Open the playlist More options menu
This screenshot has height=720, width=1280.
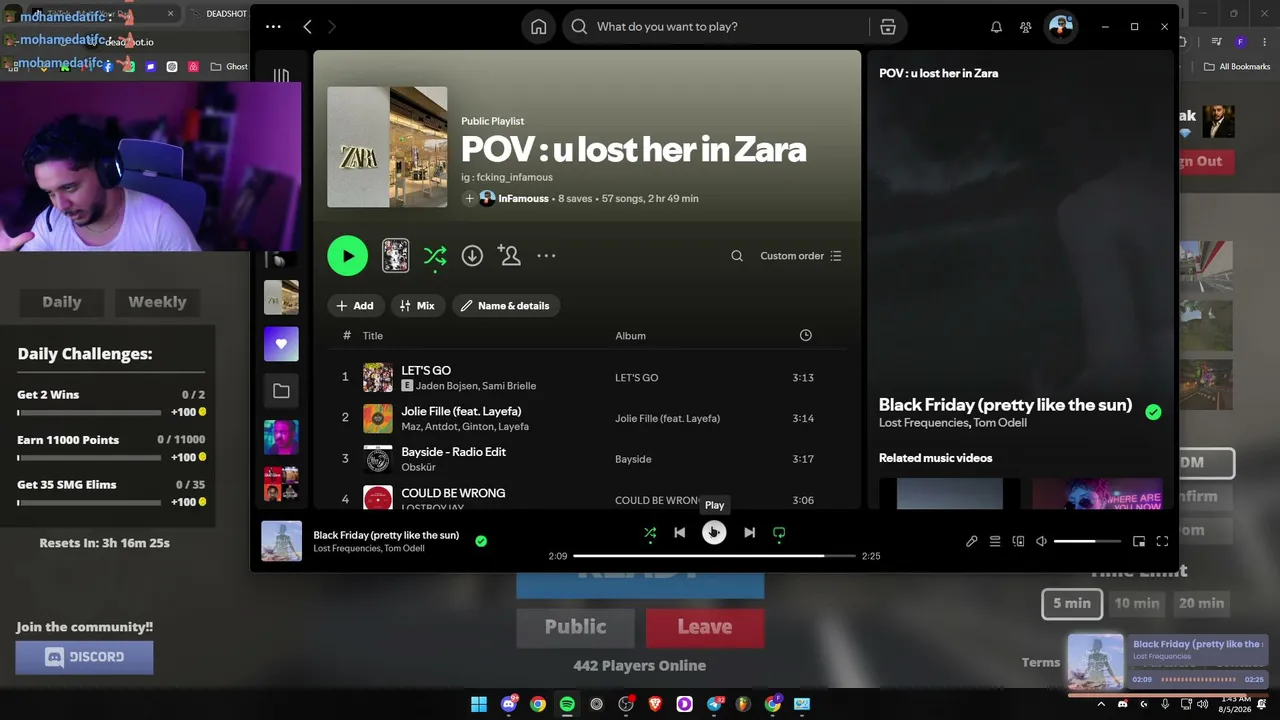tap(546, 256)
